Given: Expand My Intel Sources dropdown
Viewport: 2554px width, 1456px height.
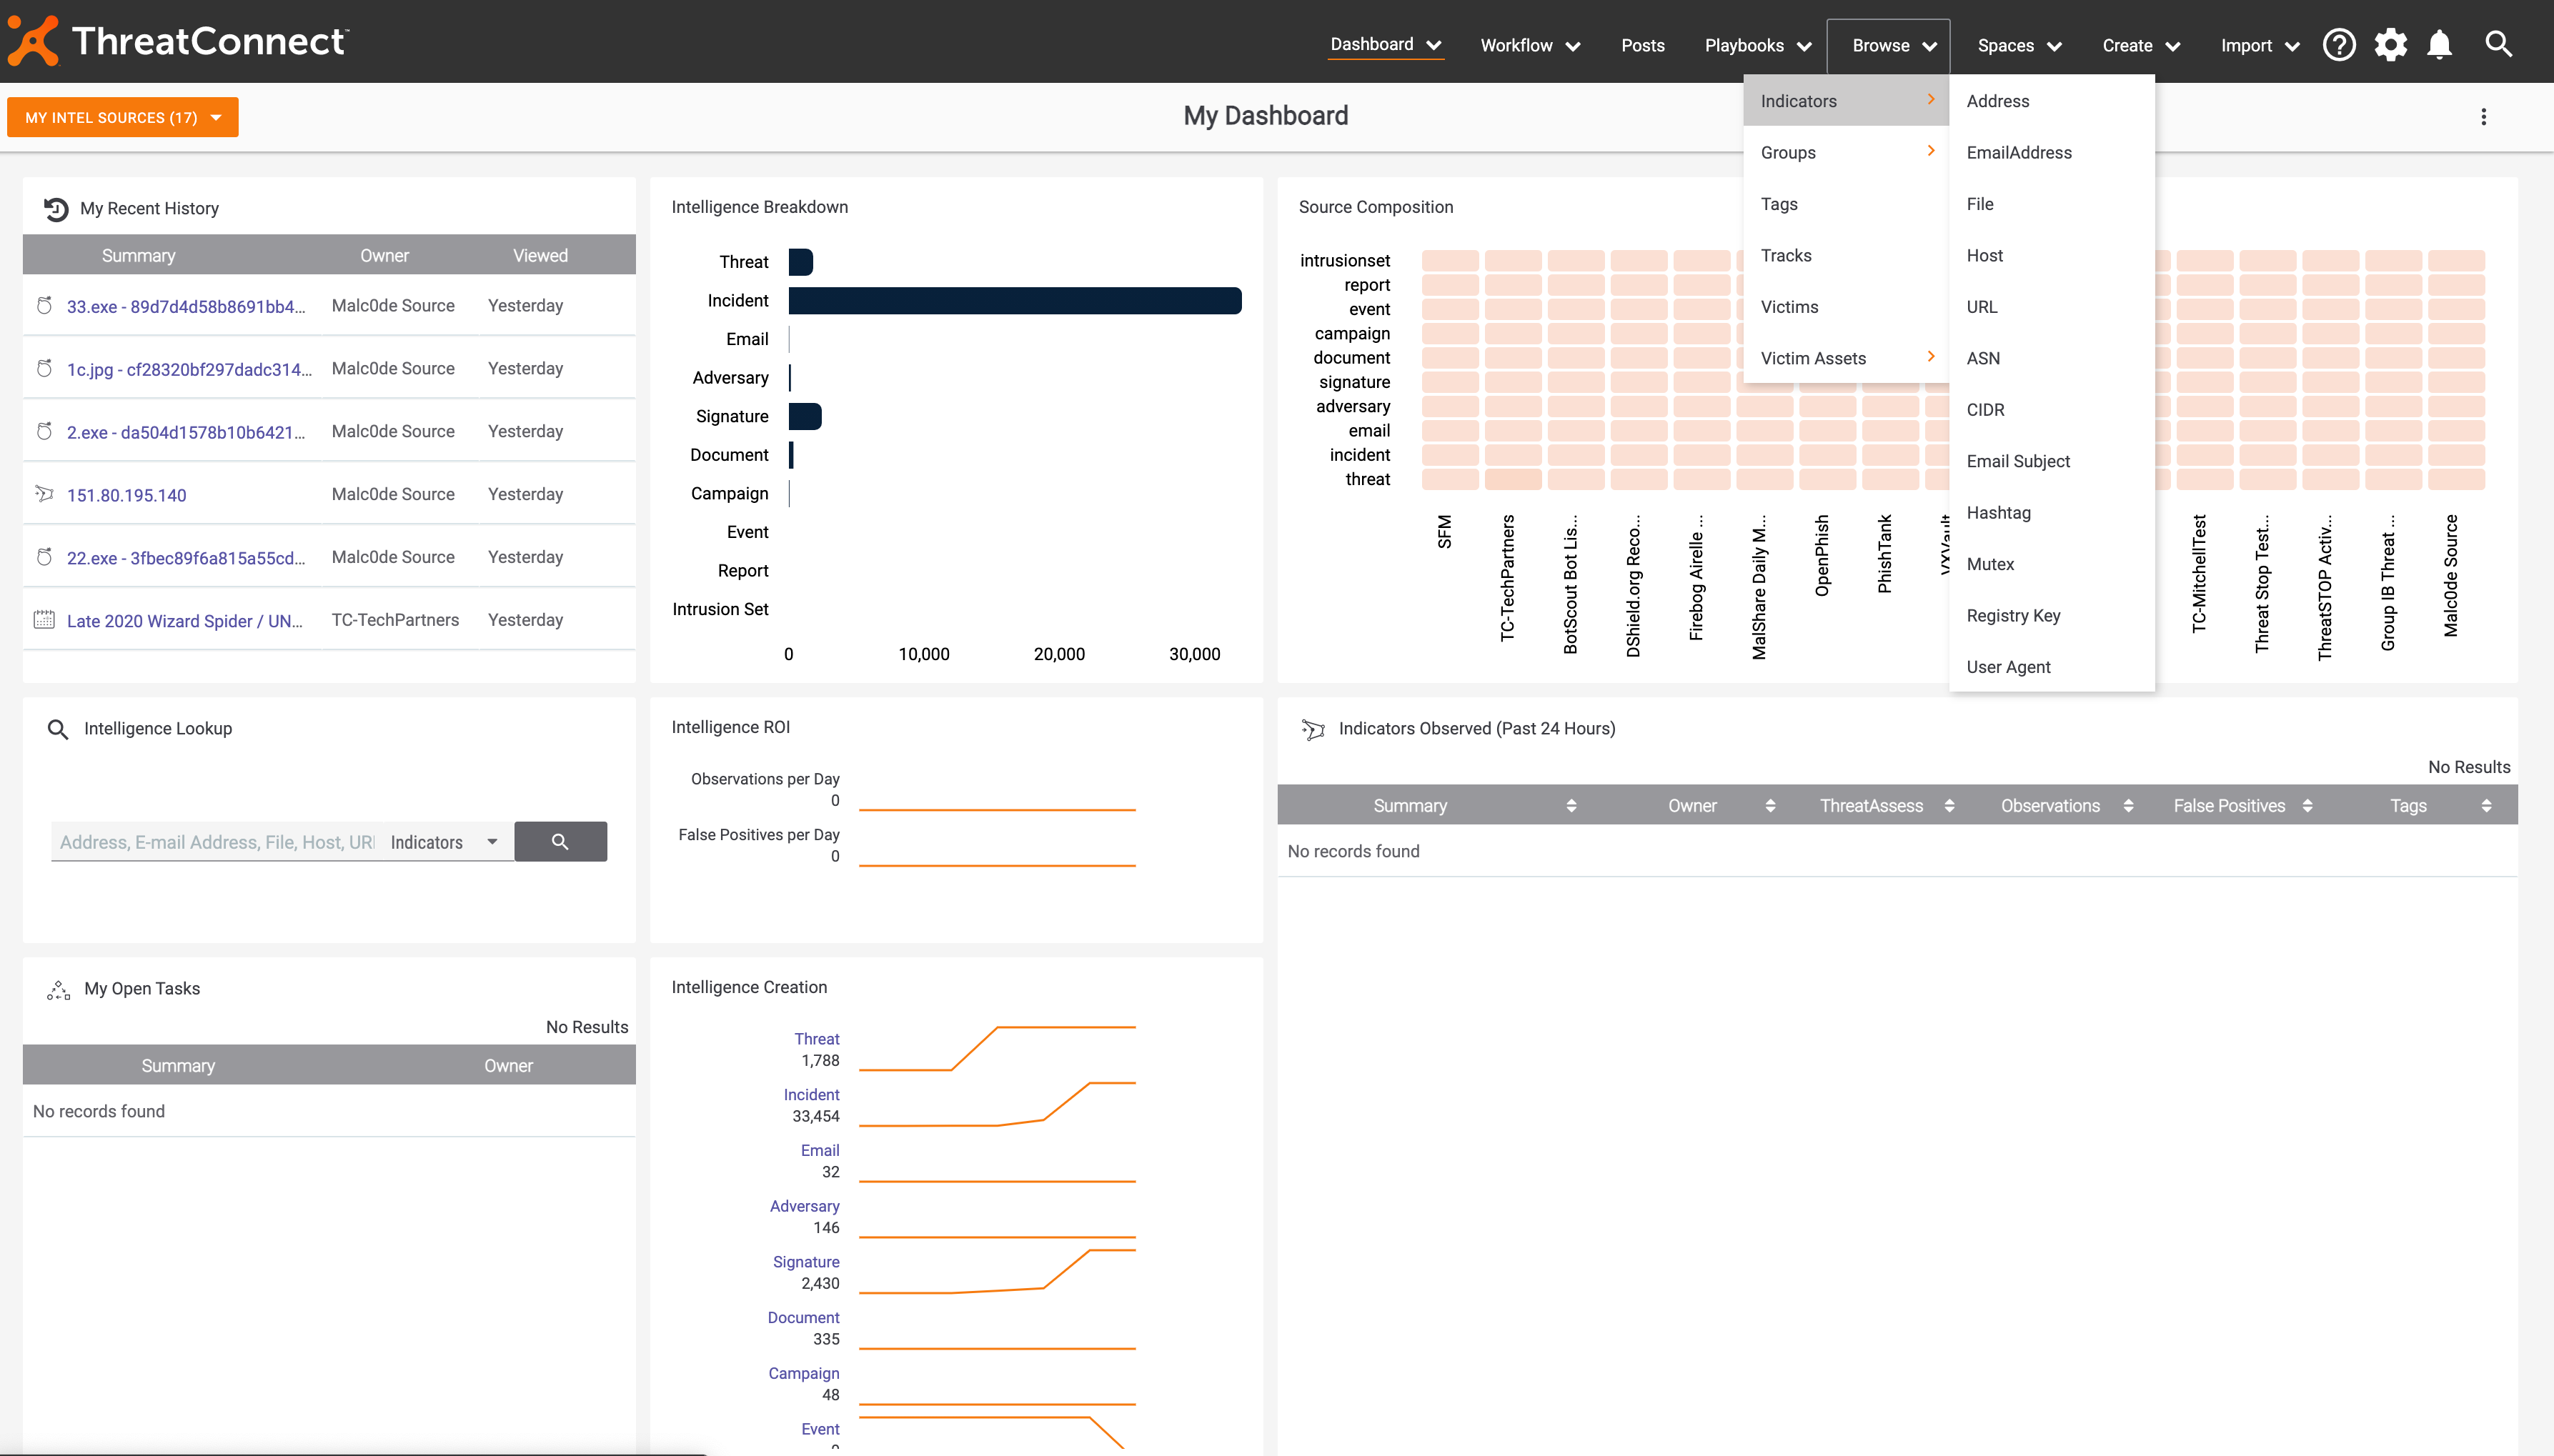Looking at the screenshot, I should pyautogui.click(x=123, y=117).
